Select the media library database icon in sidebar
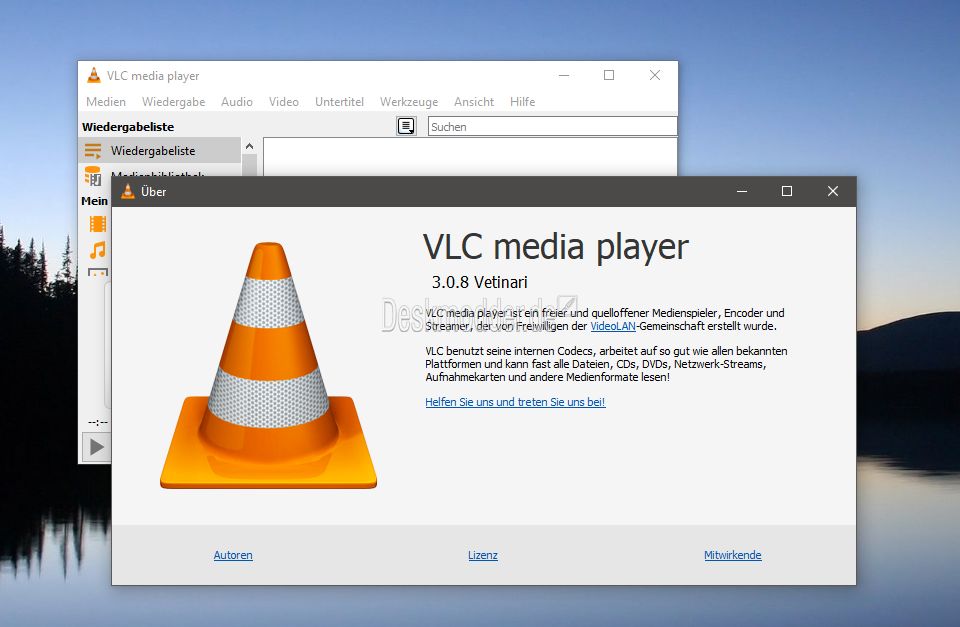Viewport: 960px width, 627px height. [93, 175]
